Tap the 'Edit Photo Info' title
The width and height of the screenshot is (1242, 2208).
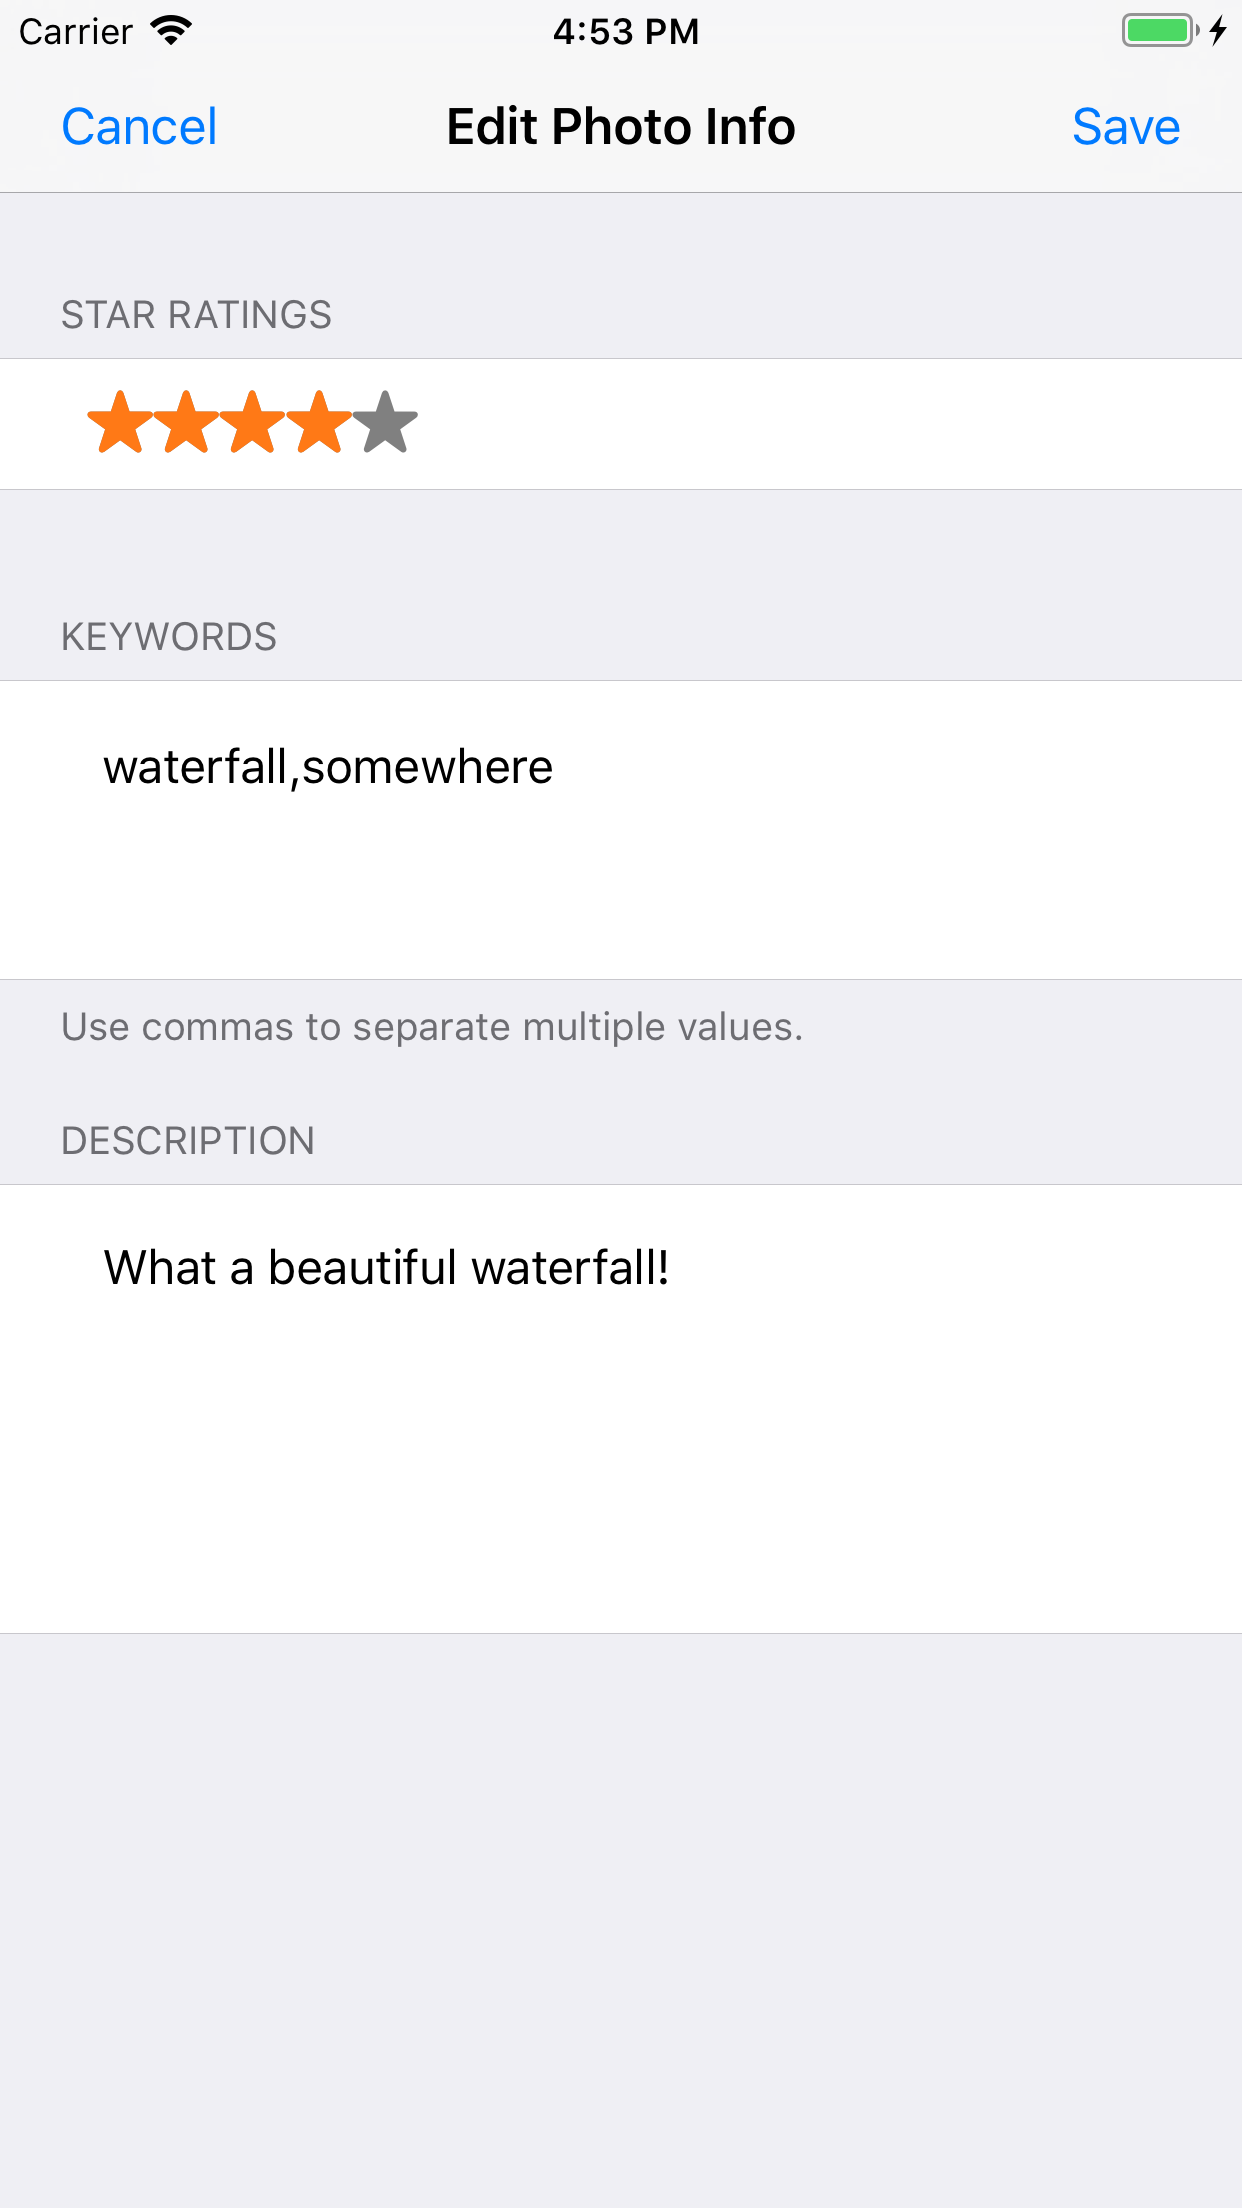pyautogui.click(x=621, y=127)
